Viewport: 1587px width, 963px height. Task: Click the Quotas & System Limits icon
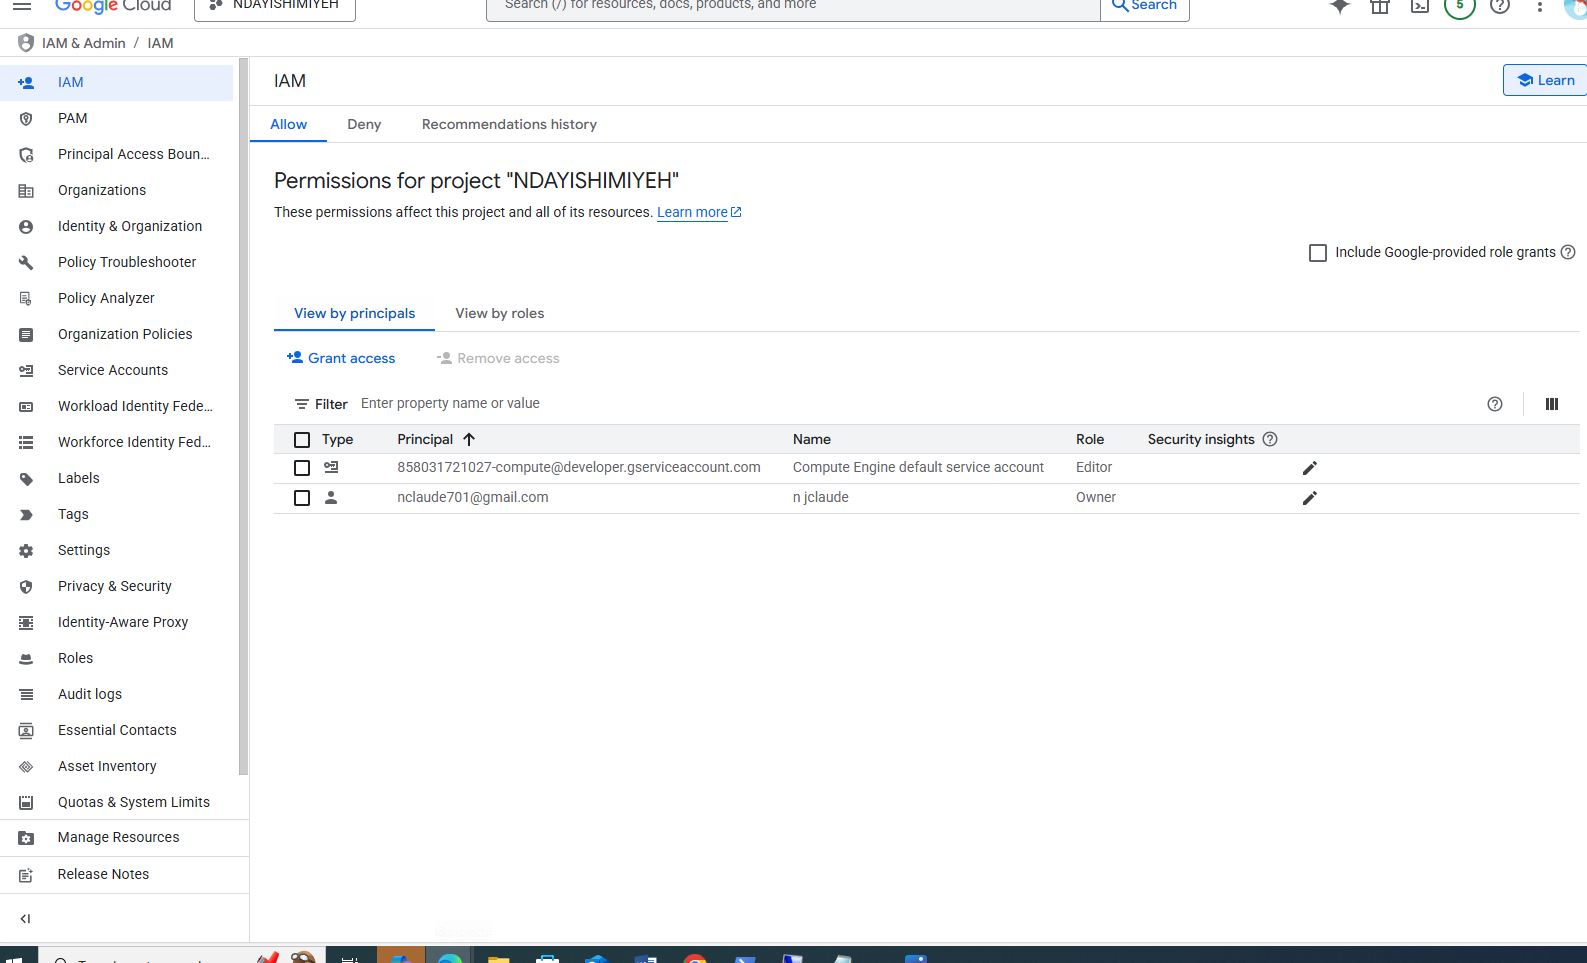(26, 802)
